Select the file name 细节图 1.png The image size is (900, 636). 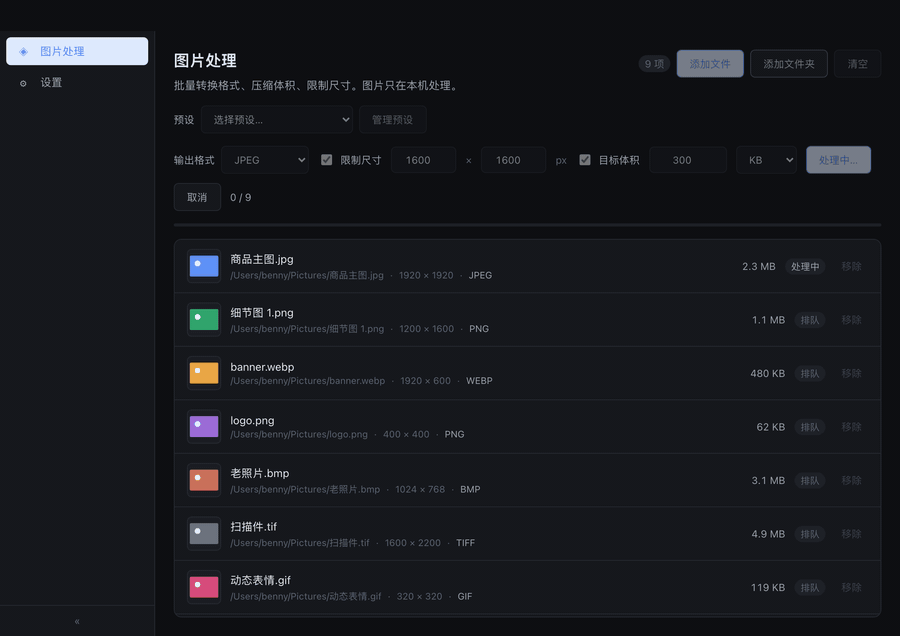(262, 313)
